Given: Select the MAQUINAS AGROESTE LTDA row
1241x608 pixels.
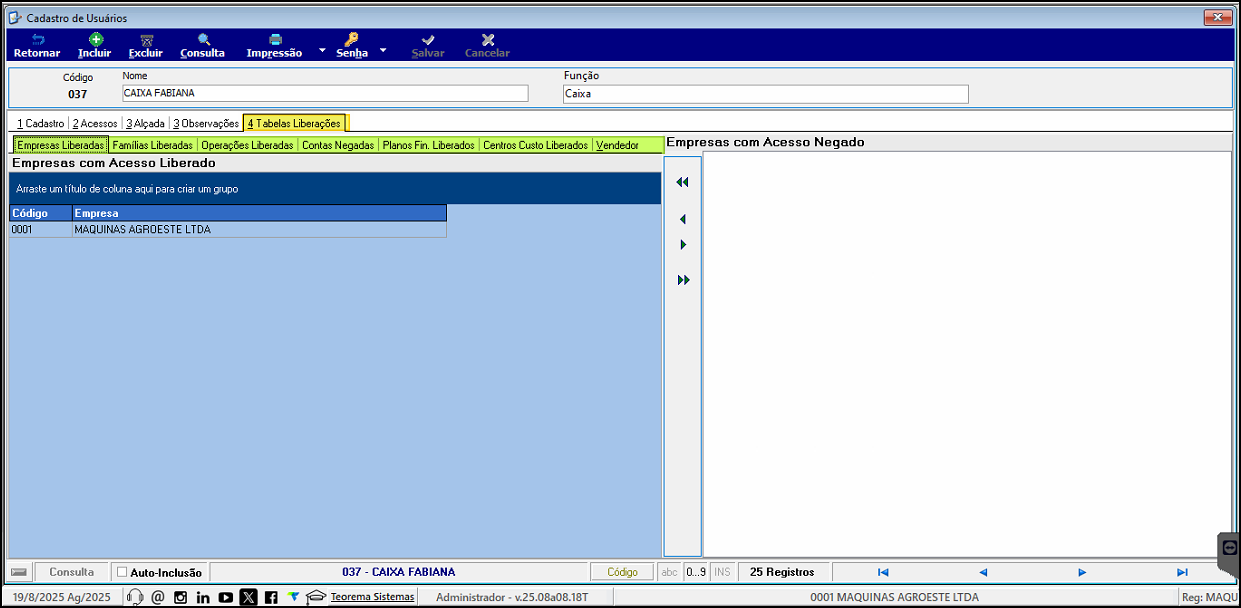Looking at the screenshot, I should coord(228,229).
